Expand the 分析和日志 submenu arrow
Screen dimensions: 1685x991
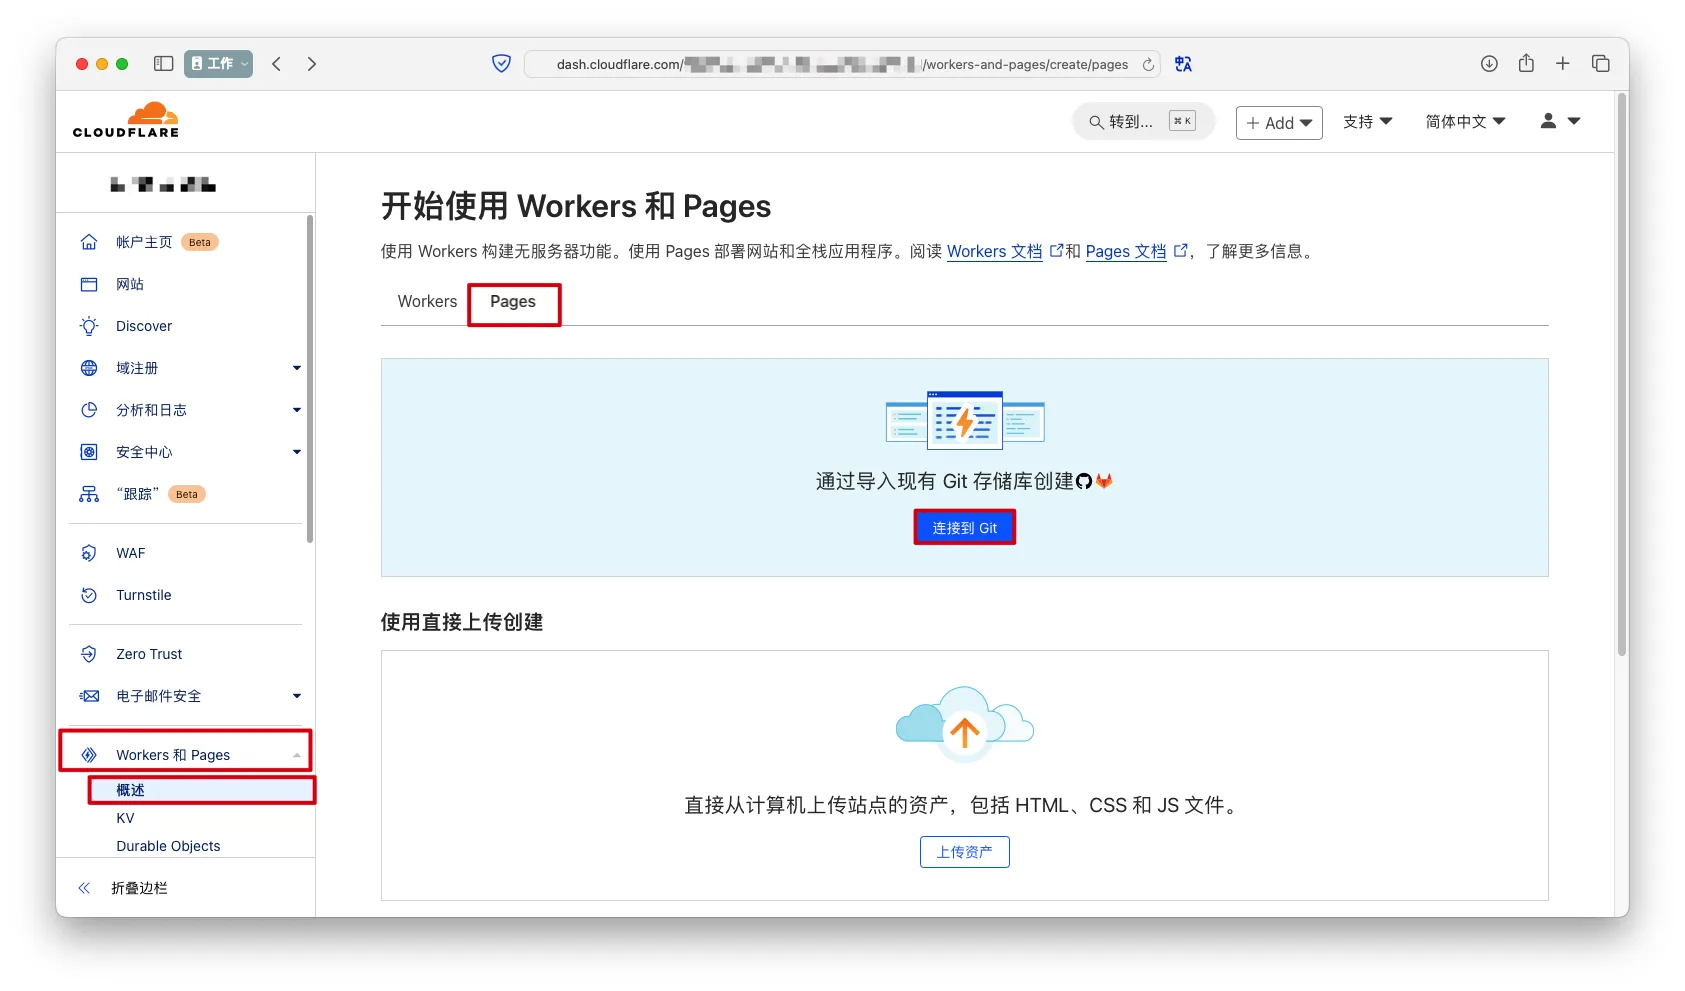point(297,410)
